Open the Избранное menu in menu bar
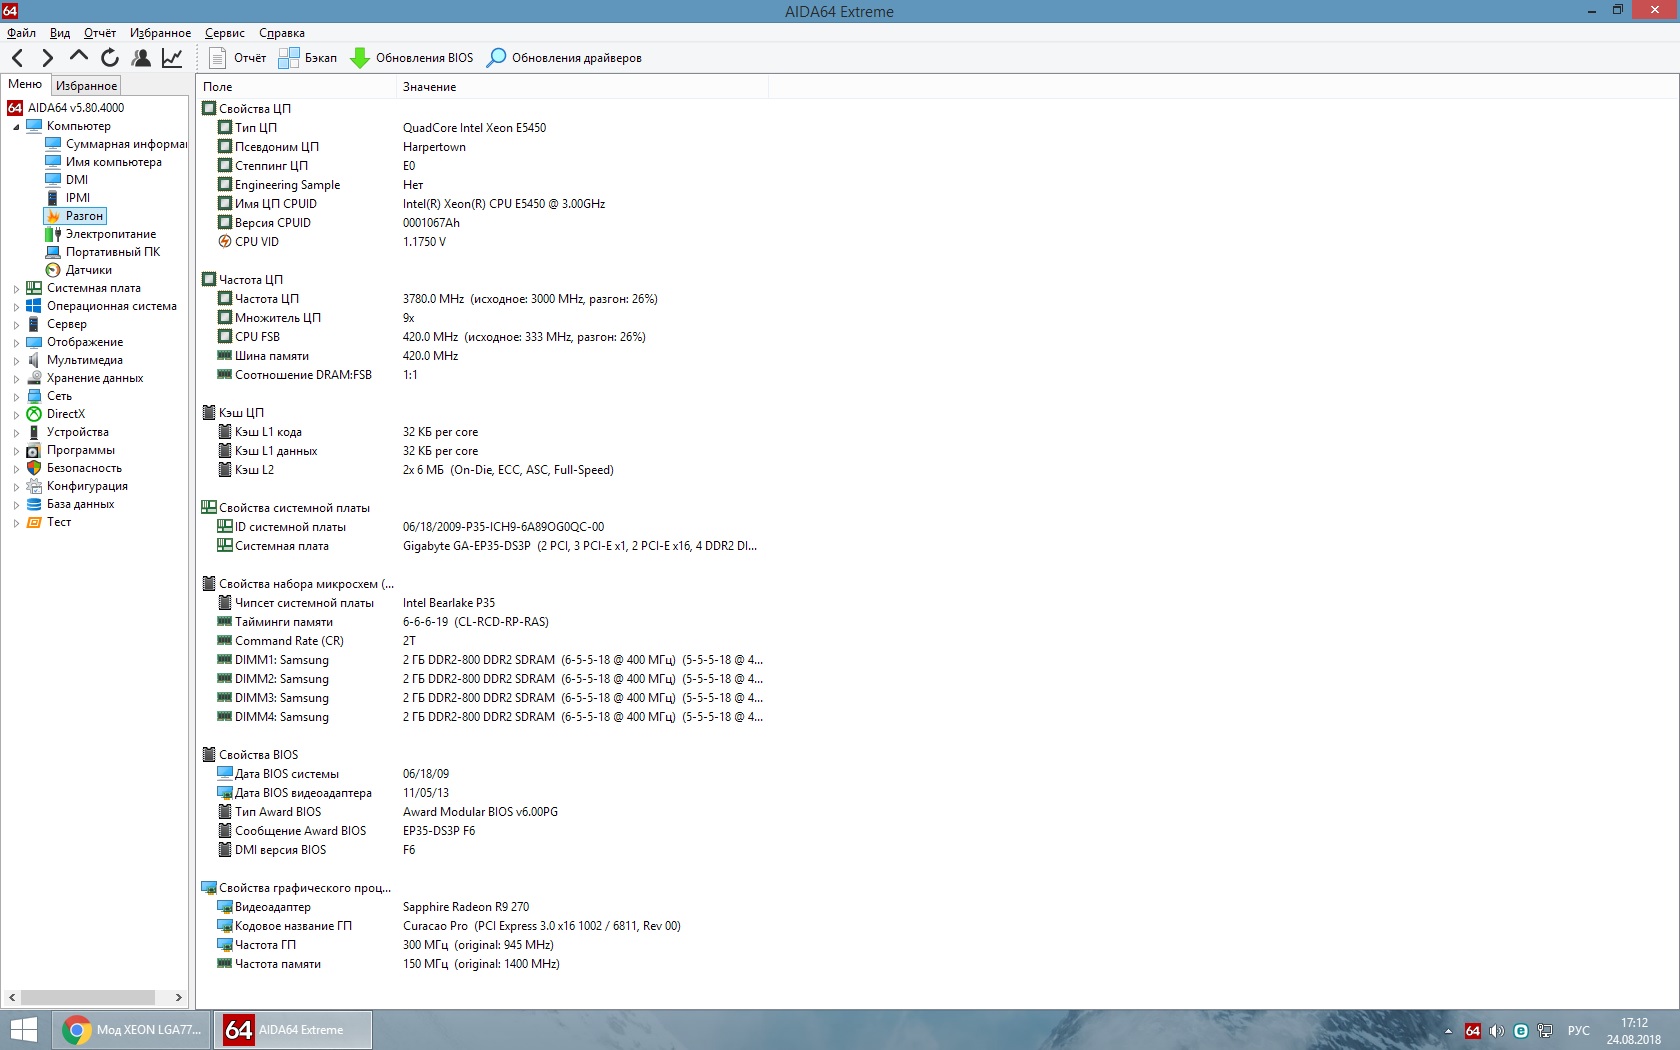The image size is (1680, 1050). tap(160, 33)
